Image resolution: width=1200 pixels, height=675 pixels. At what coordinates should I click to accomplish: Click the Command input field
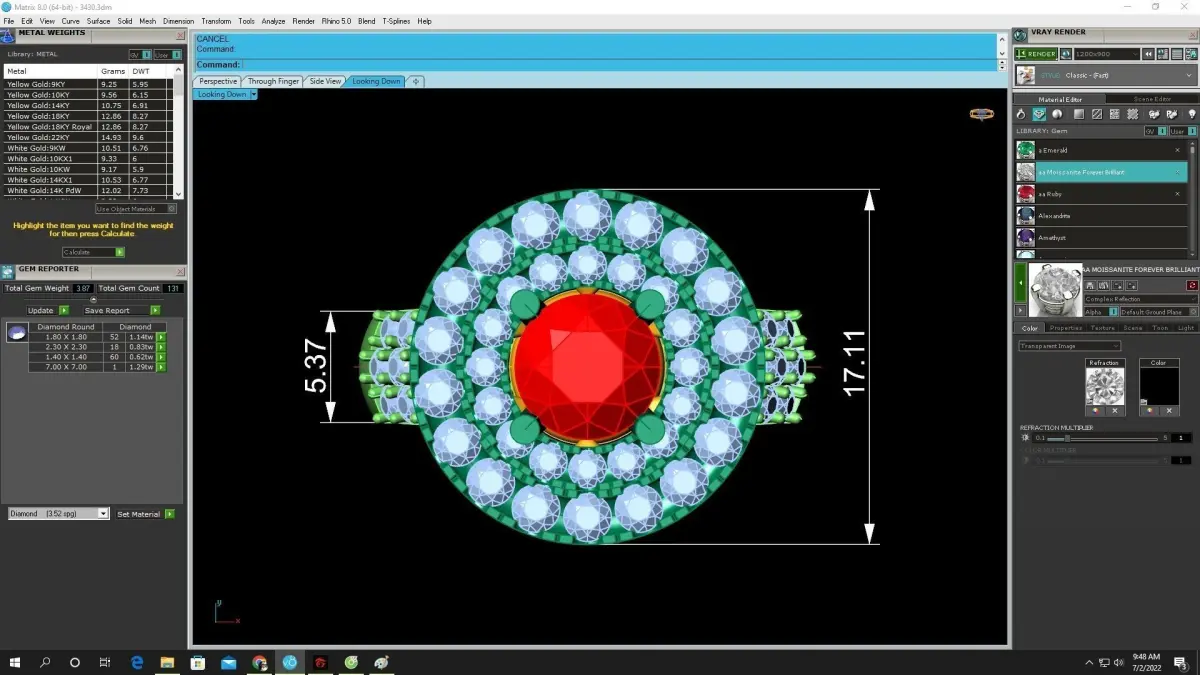[x=596, y=65]
